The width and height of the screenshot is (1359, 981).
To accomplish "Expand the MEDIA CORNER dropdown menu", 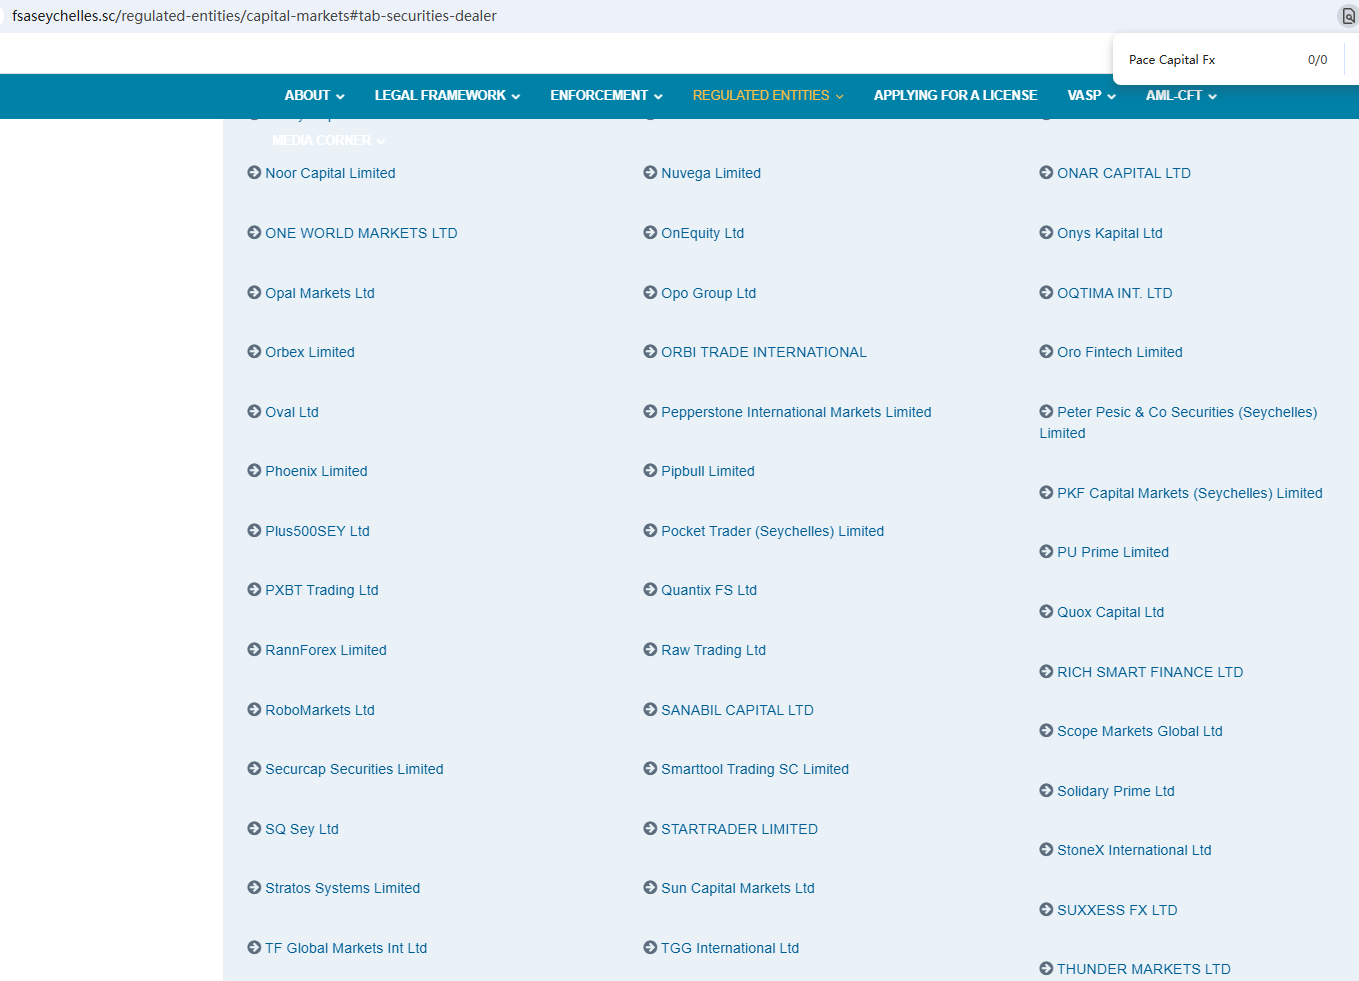I will coord(328,141).
